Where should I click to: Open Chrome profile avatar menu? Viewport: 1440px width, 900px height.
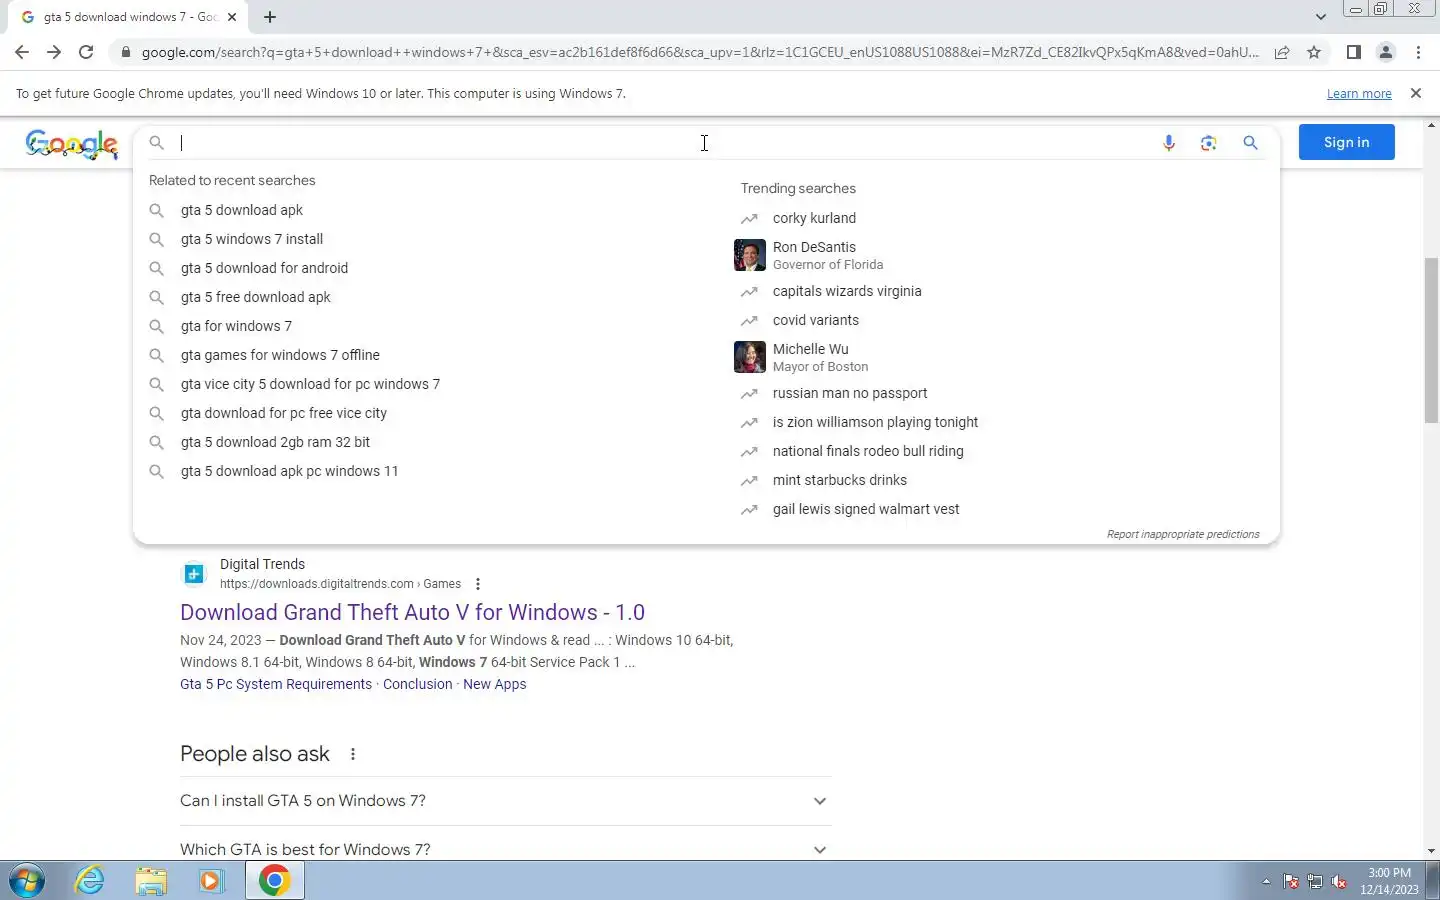point(1386,52)
